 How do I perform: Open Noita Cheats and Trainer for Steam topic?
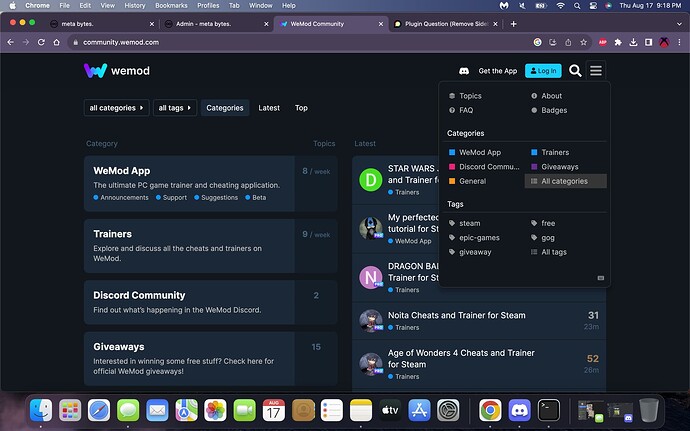456,315
